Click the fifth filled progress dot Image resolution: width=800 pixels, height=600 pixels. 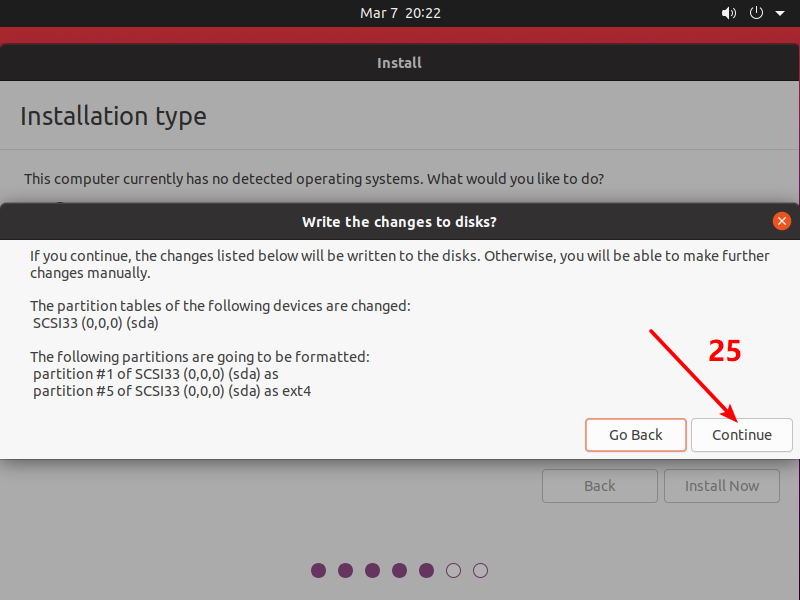pyautogui.click(x=427, y=571)
